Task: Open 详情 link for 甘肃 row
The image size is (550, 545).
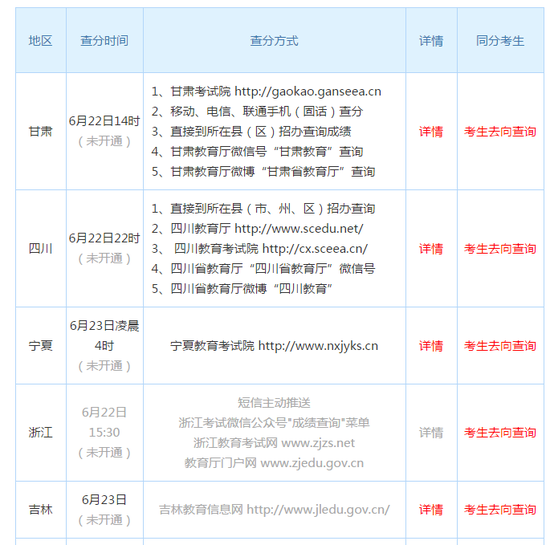Action: pyautogui.click(x=431, y=132)
